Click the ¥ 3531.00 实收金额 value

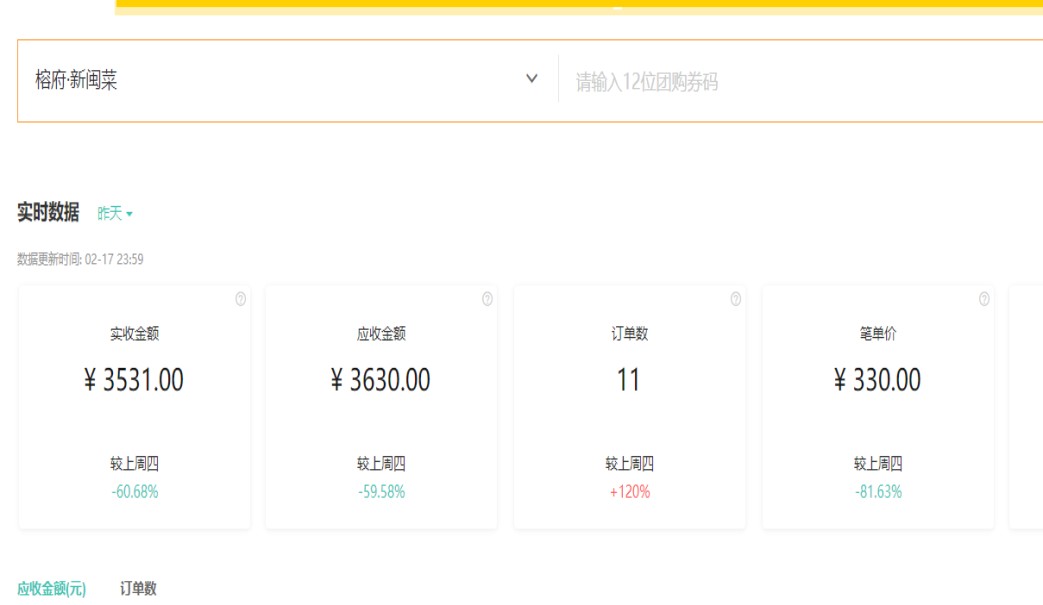pyautogui.click(x=134, y=380)
